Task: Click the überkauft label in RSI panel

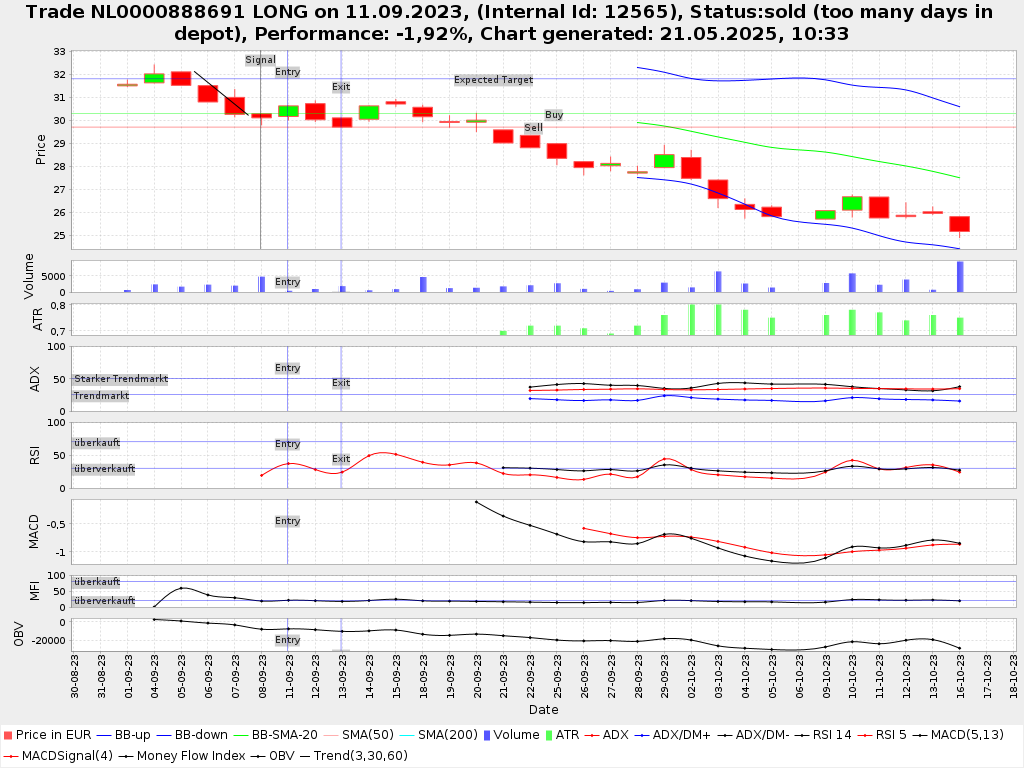Action: (96, 442)
